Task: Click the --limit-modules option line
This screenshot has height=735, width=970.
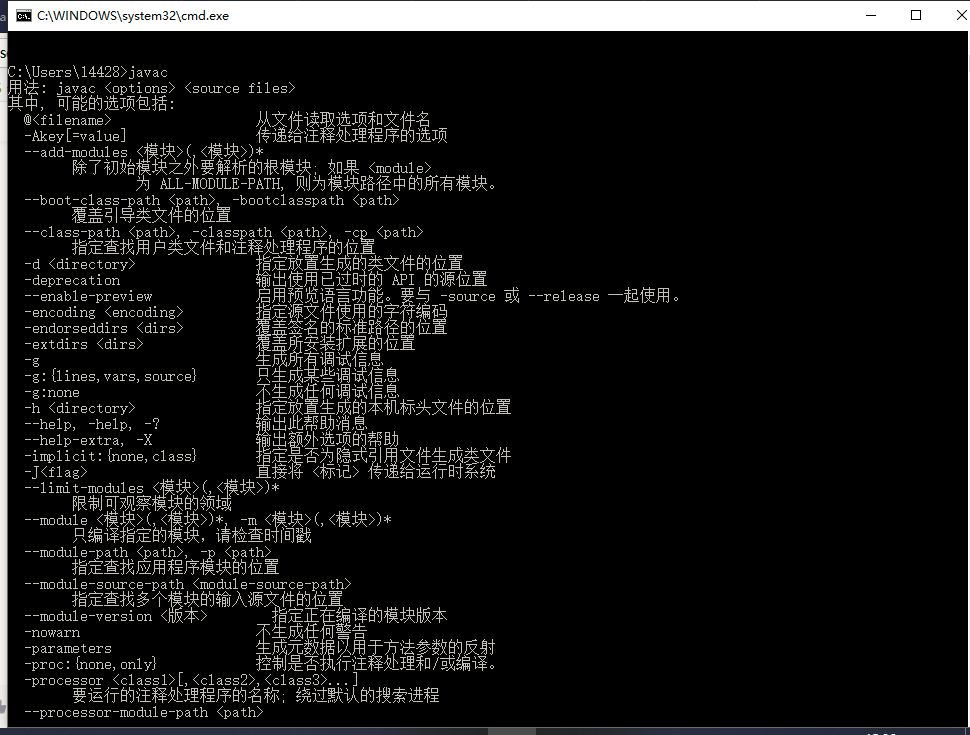Action: 152,489
